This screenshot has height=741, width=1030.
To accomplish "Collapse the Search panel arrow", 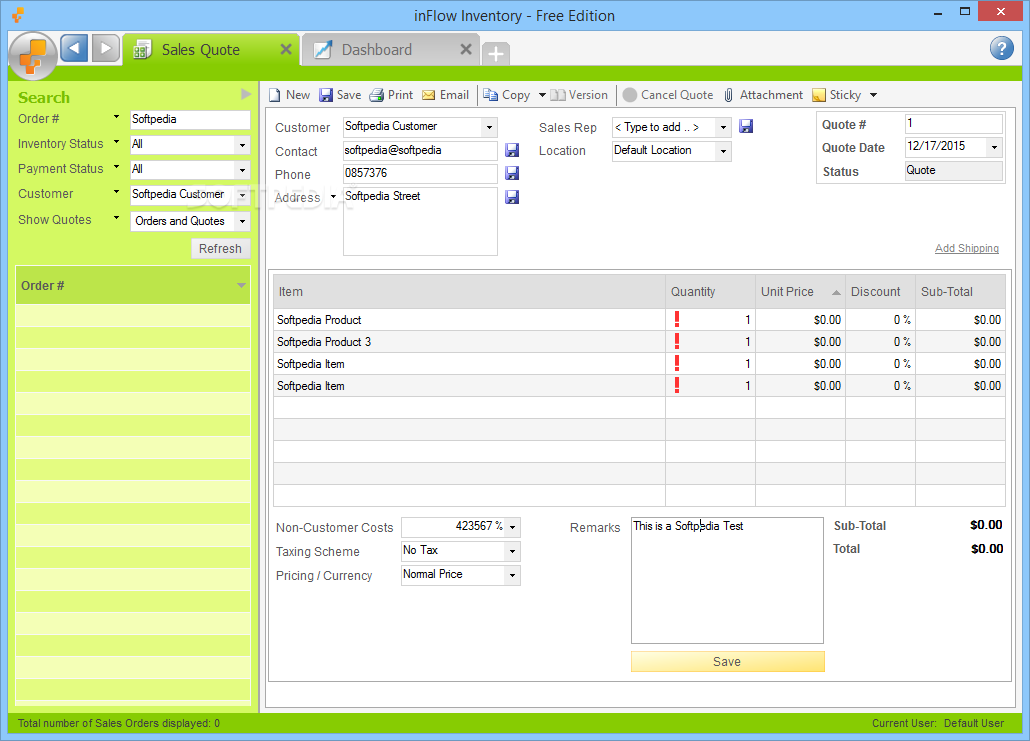I will (x=246, y=95).
